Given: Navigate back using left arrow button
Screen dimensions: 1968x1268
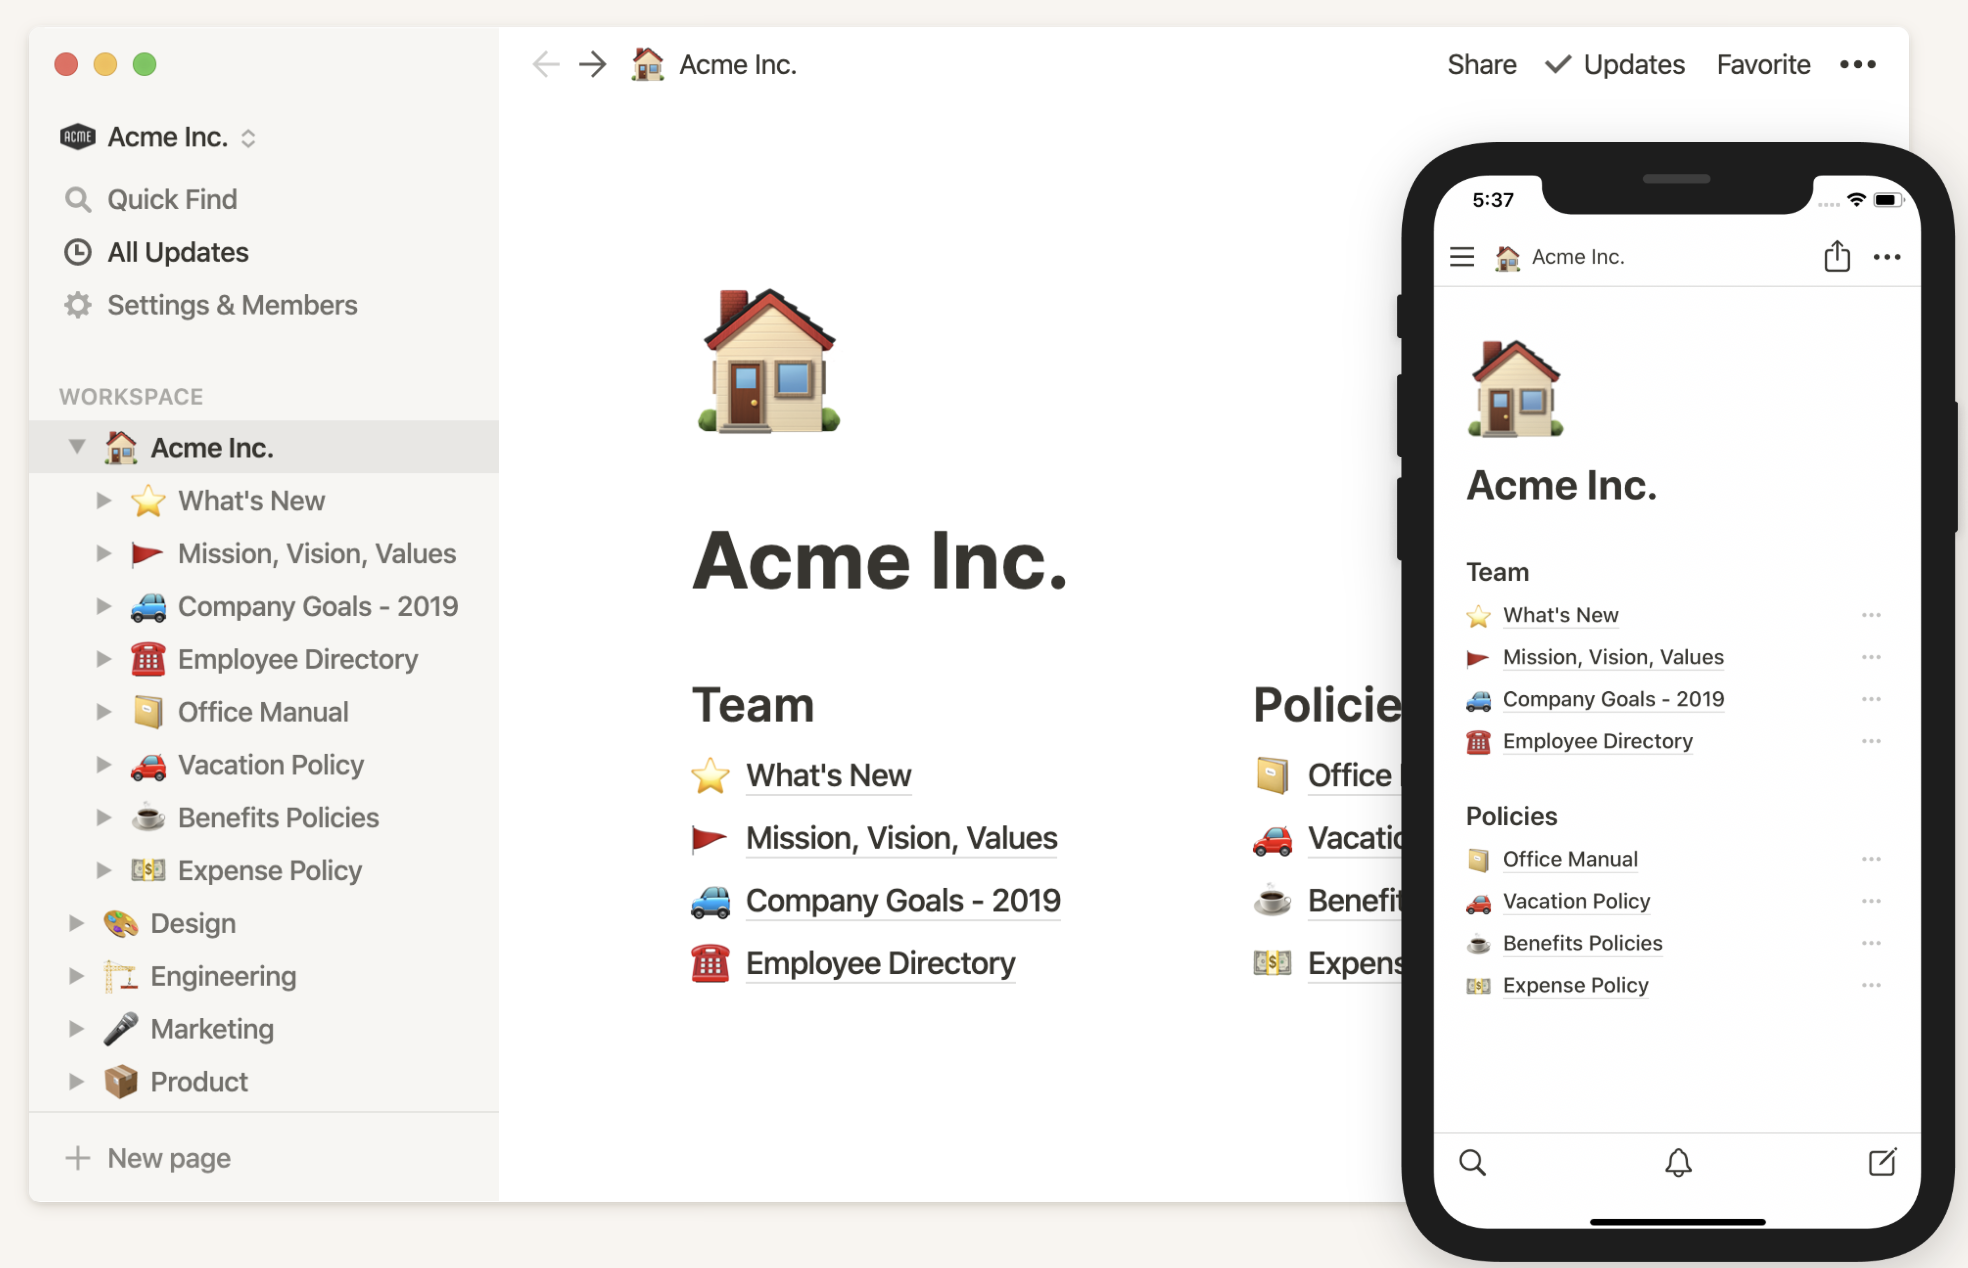Looking at the screenshot, I should click(x=545, y=63).
